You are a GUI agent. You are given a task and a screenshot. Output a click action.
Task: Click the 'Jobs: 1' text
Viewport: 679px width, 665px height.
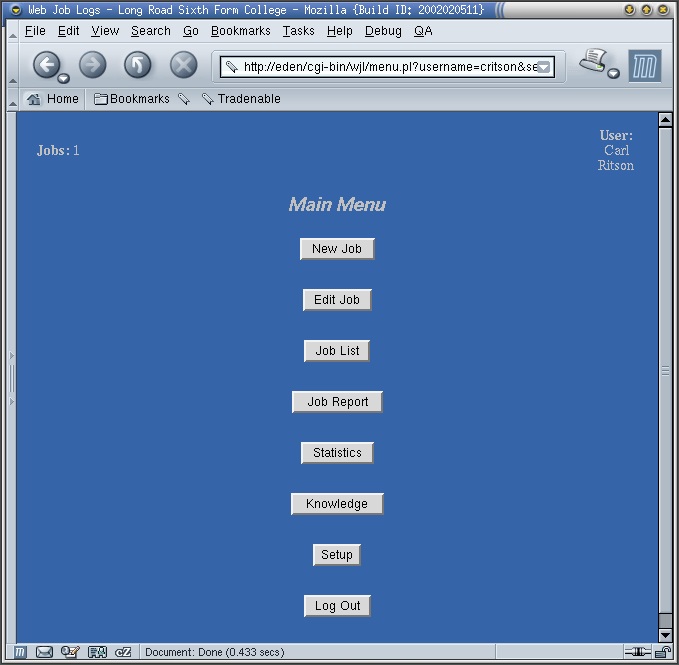(58, 151)
